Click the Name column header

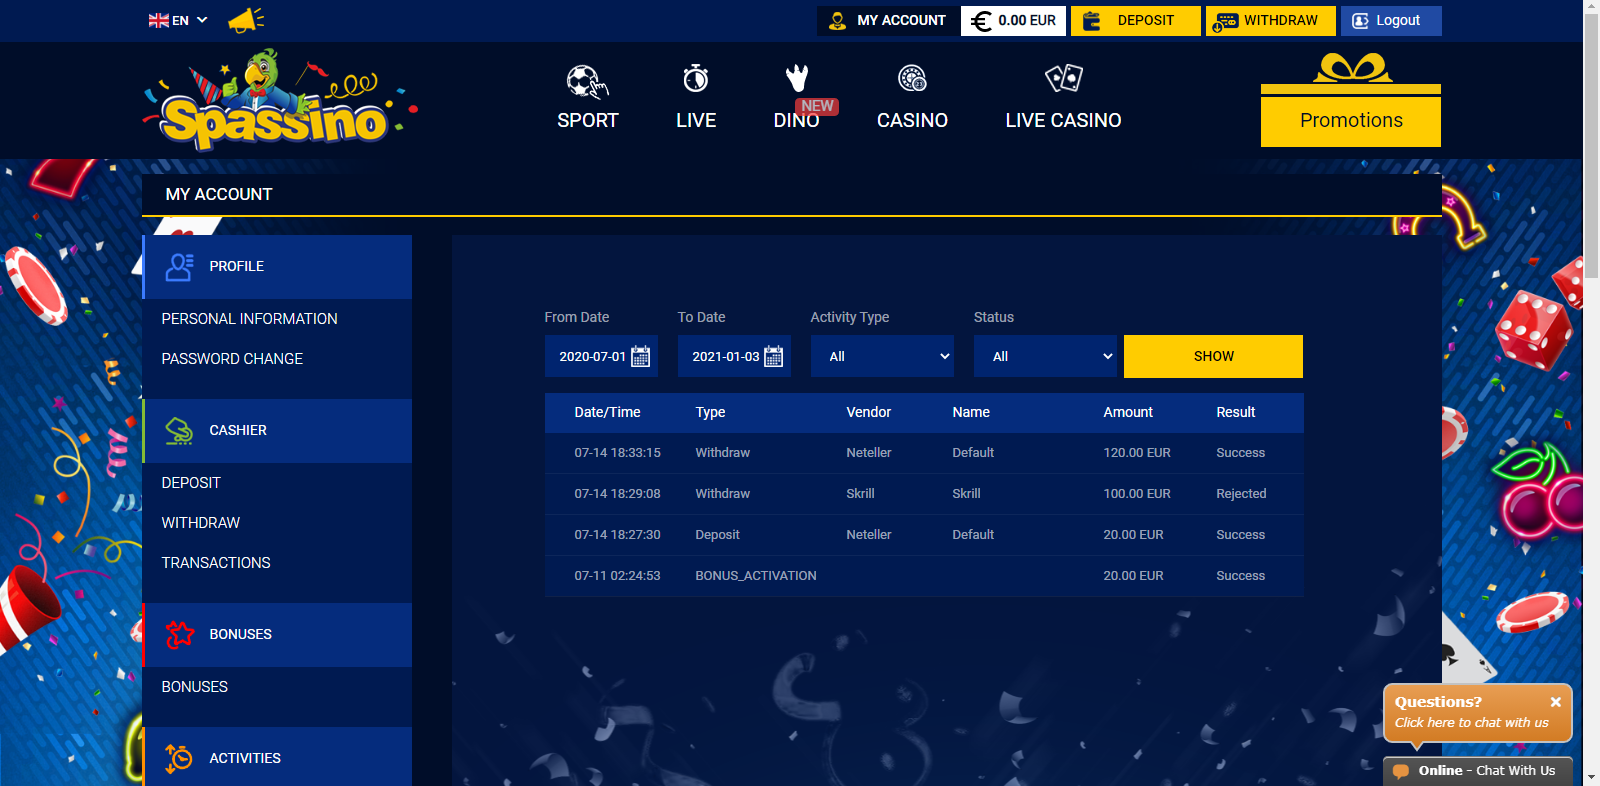pos(971,412)
